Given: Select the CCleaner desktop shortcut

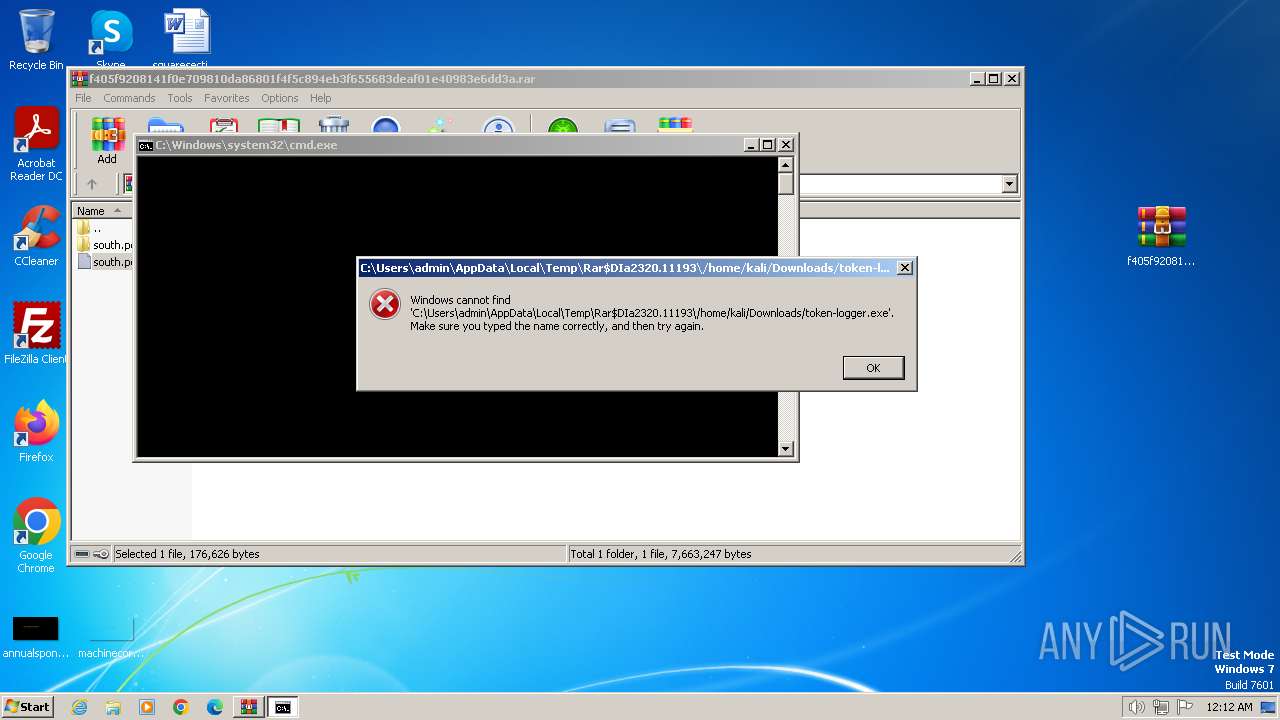Looking at the screenshot, I should [36, 236].
